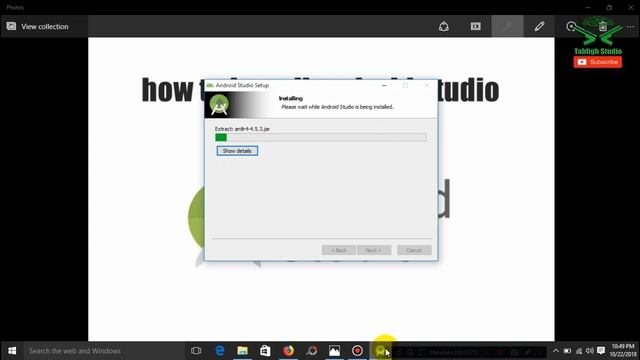Minimize the Android Studio Setup window
The height and width of the screenshot is (360, 640).
tap(384, 85)
